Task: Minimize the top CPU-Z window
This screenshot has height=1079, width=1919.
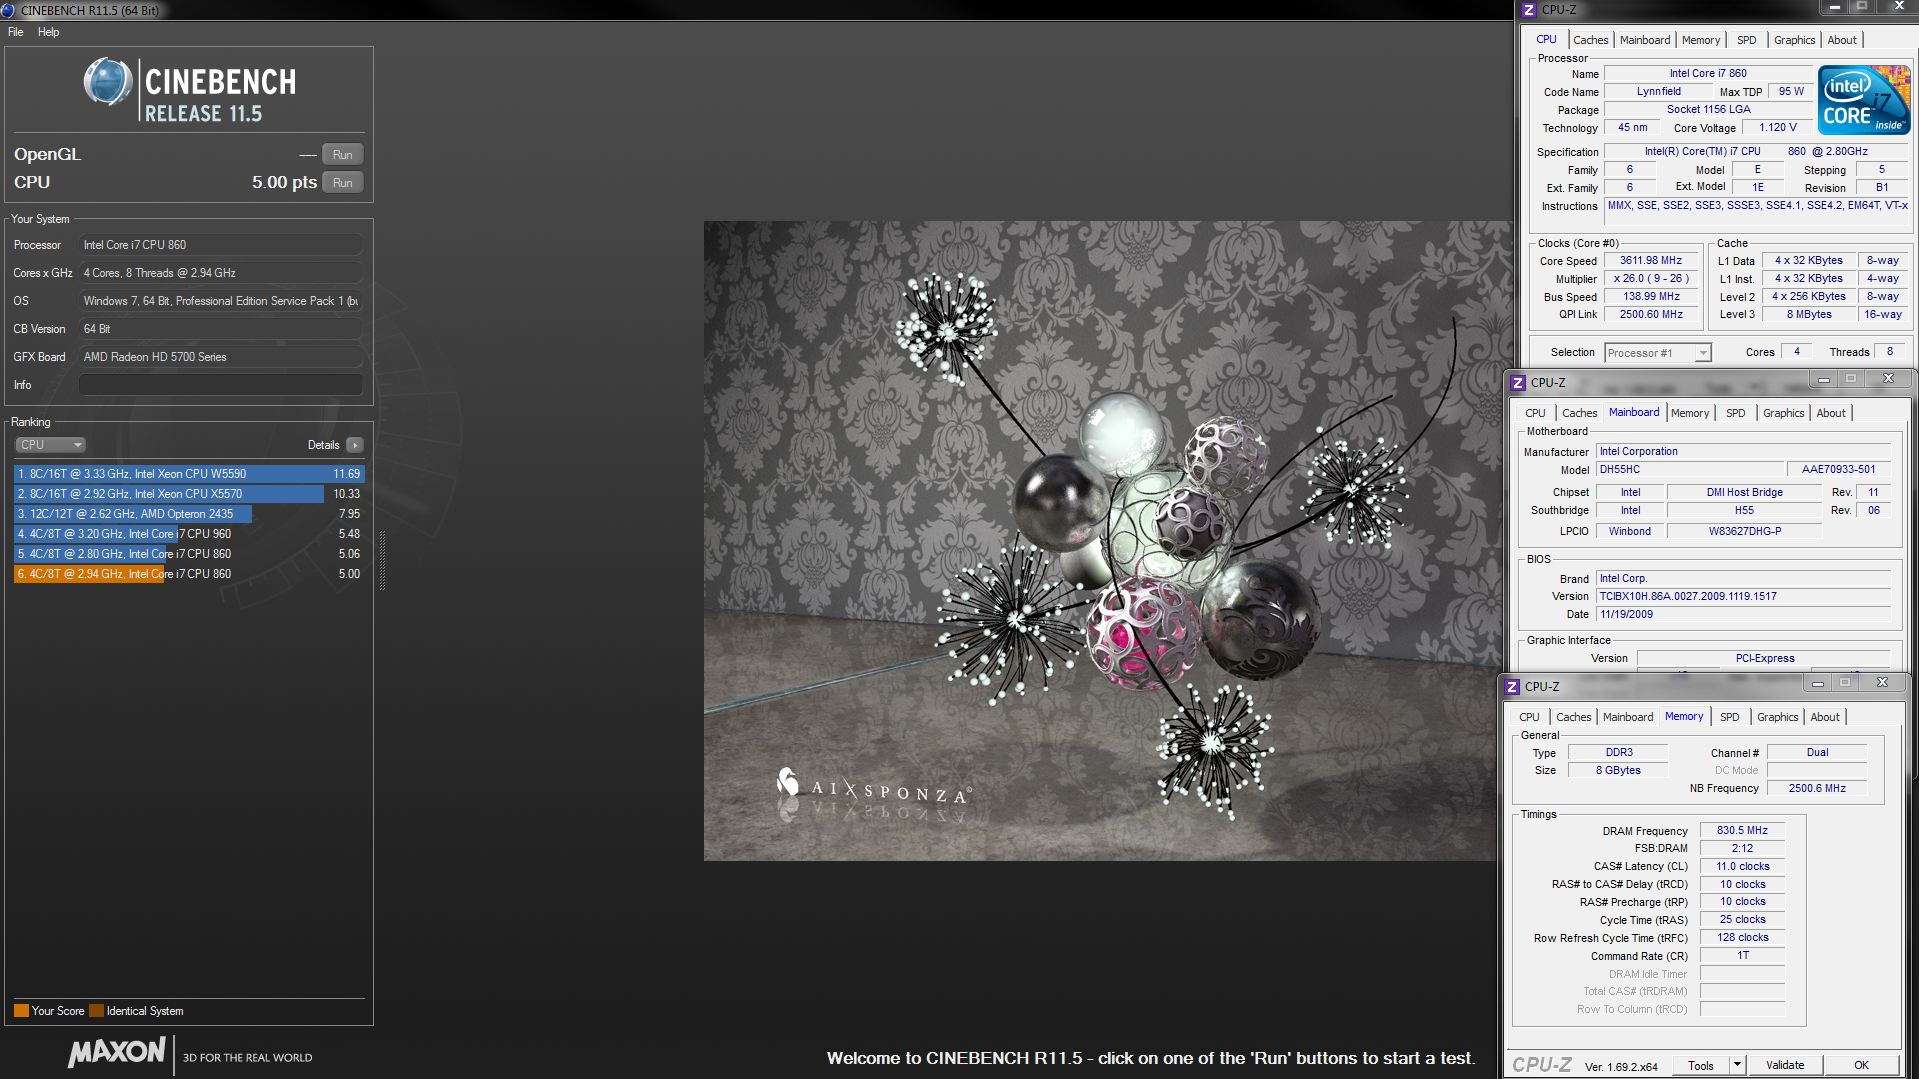Action: [1834, 7]
